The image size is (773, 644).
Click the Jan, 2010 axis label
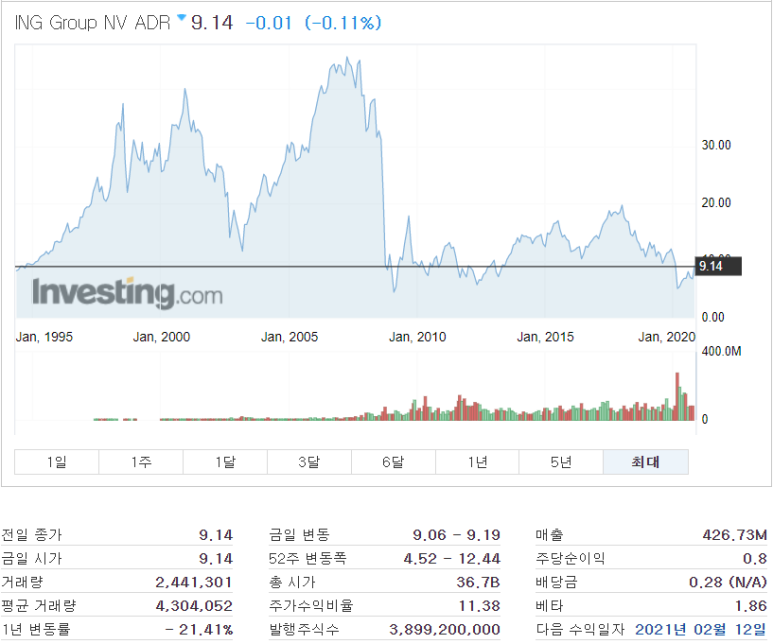point(418,337)
